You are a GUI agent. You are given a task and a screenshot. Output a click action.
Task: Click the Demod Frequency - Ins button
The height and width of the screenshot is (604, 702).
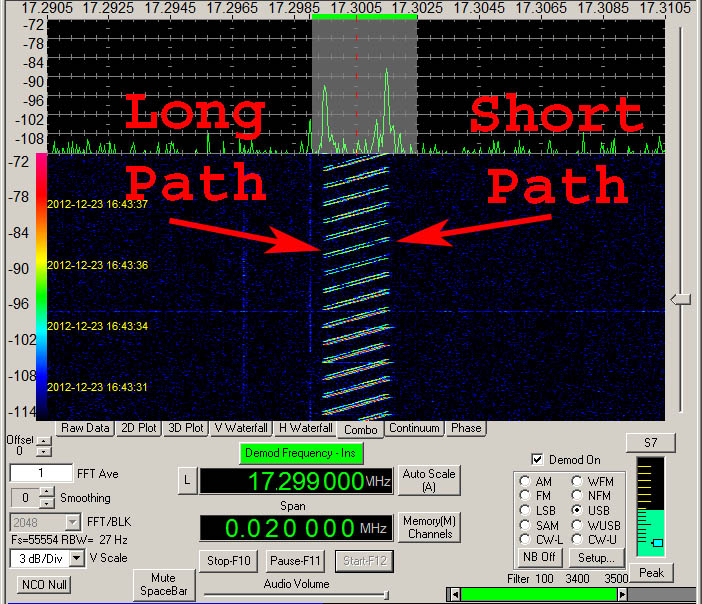(x=300, y=453)
